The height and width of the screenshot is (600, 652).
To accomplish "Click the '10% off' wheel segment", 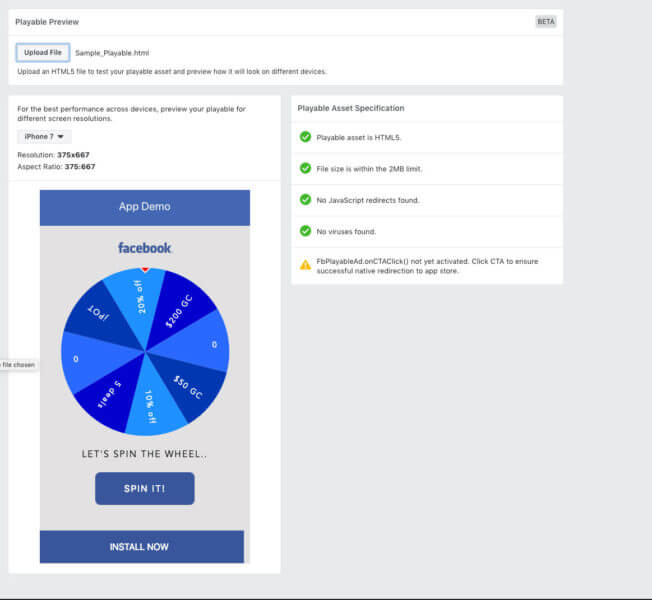I will coord(151,406).
